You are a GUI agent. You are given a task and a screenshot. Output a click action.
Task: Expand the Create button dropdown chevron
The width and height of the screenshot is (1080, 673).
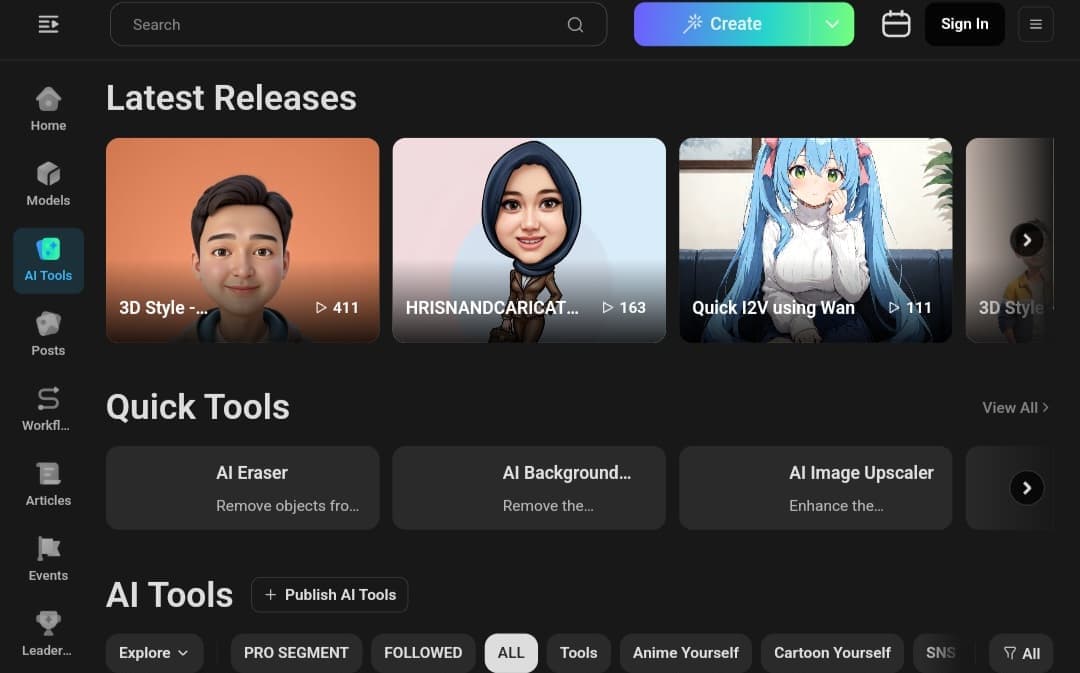pos(833,24)
